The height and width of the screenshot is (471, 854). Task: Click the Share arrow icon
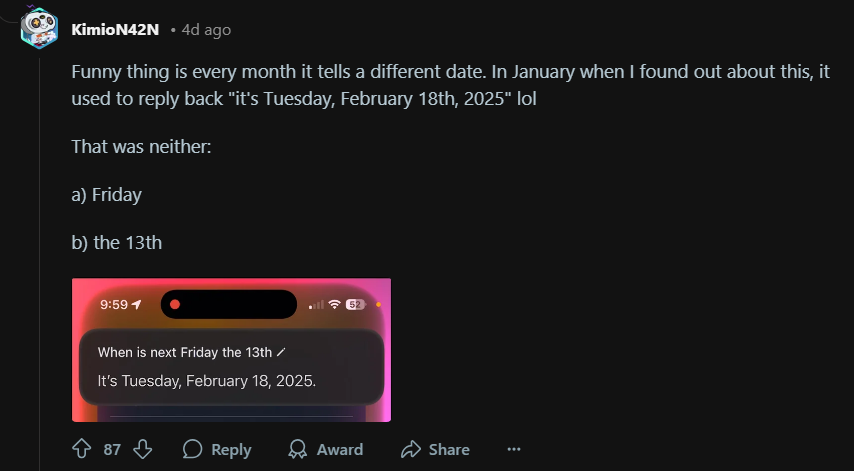click(410, 449)
